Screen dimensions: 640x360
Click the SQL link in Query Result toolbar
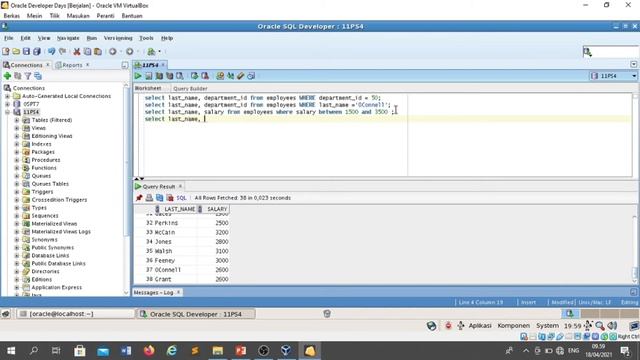click(181, 198)
